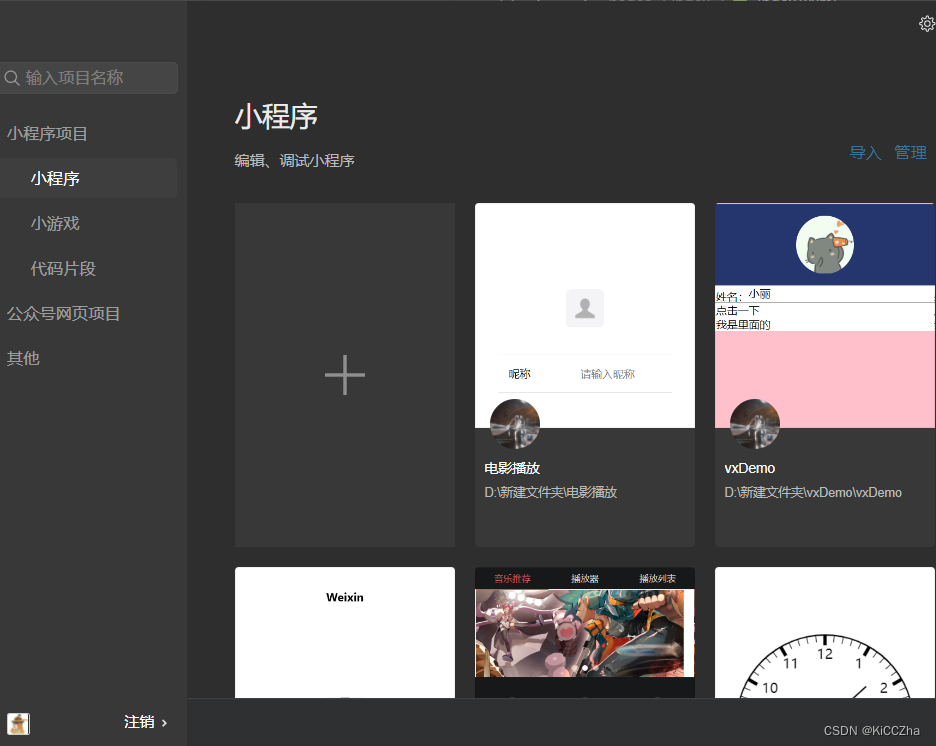Click the round avatar on vxDemo card
Screen dimensions: 936x746
pyautogui.click(x=755, y=424)
